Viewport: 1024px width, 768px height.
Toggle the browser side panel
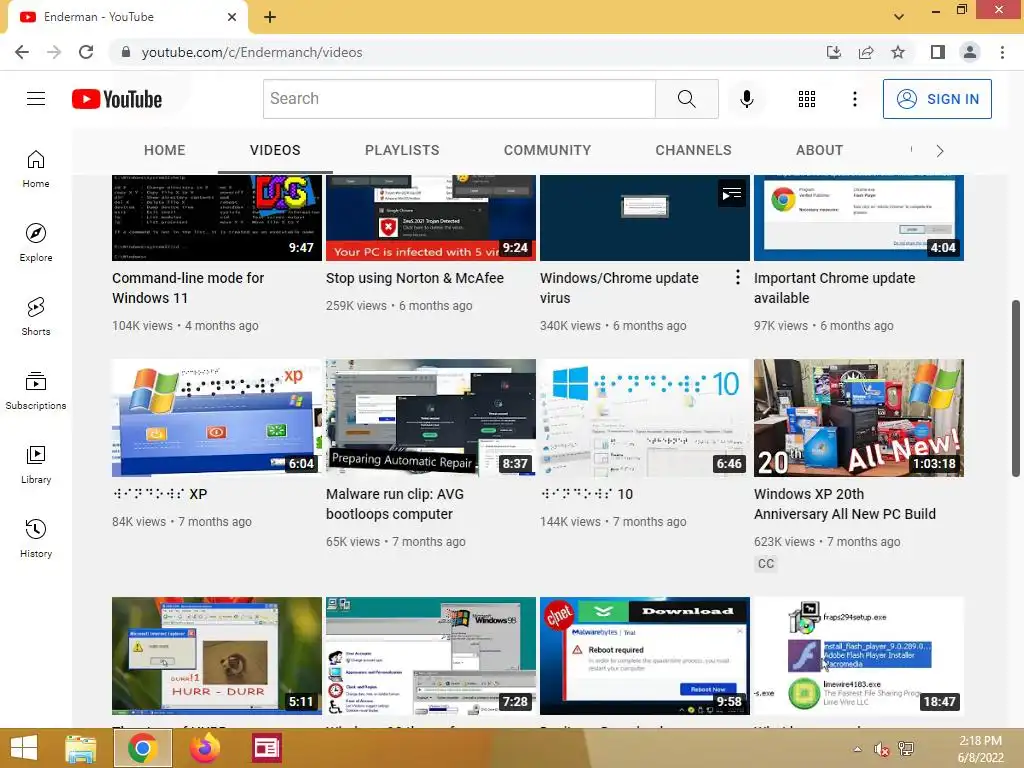pyautogui.click(x=938, y=52)
